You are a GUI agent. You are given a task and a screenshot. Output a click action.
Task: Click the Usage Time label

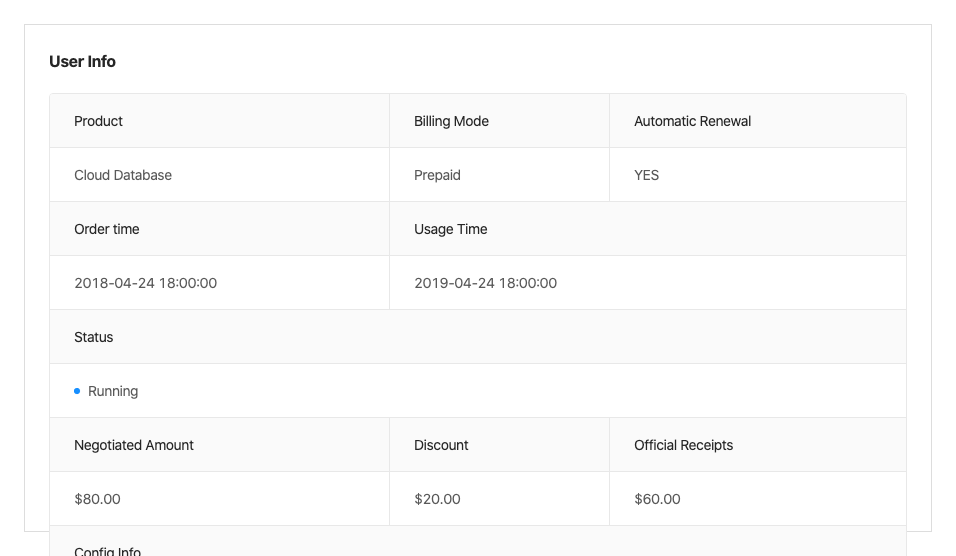[450, 229]
